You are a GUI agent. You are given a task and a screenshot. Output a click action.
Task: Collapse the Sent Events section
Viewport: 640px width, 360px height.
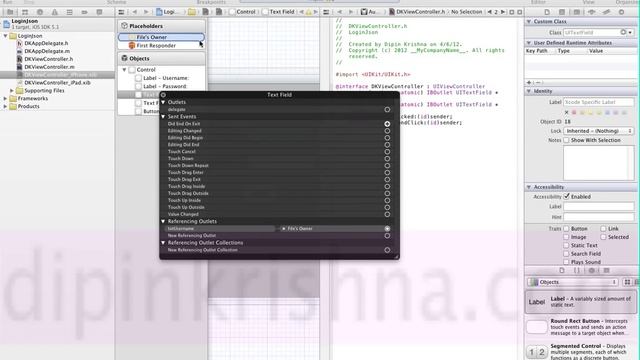click(163, 117)
